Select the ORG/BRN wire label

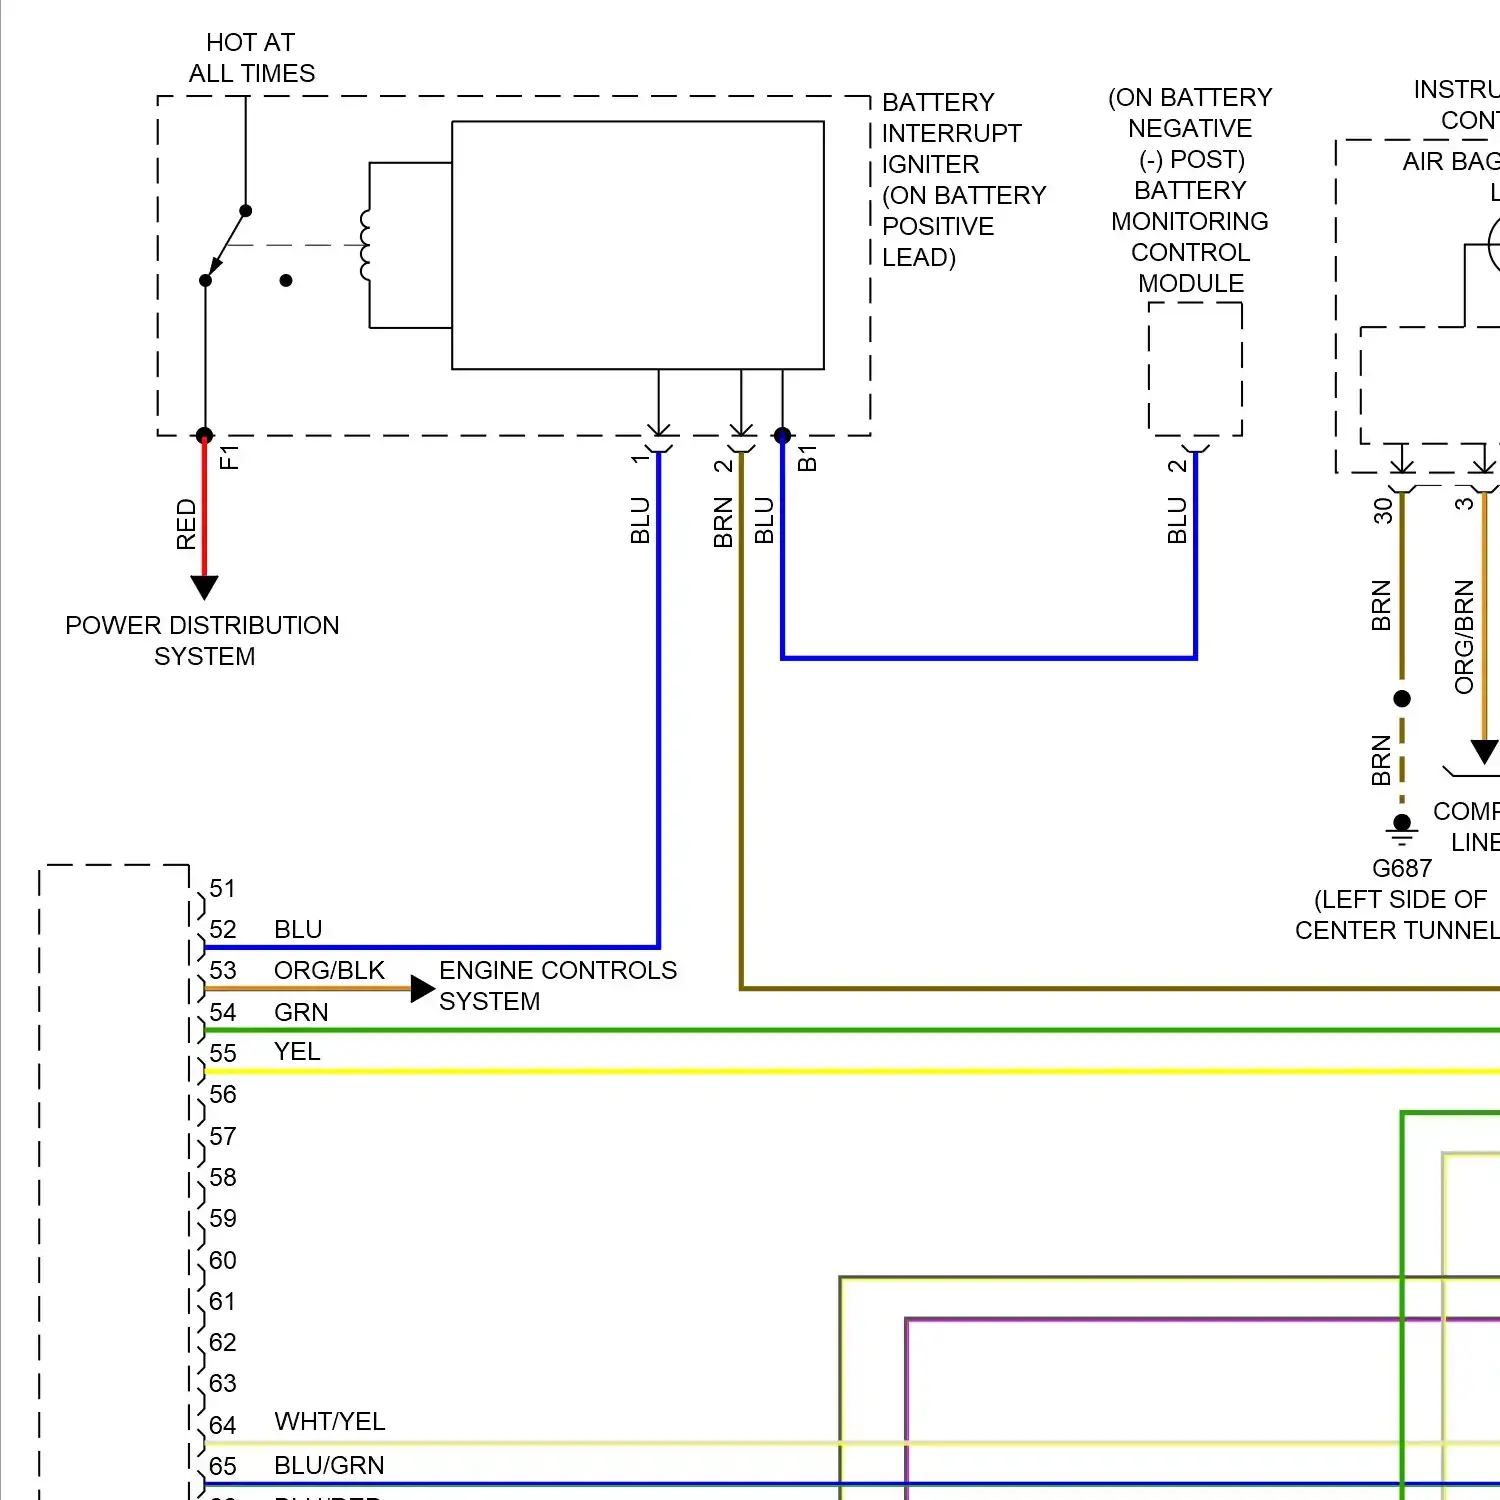click(1464, 637)
